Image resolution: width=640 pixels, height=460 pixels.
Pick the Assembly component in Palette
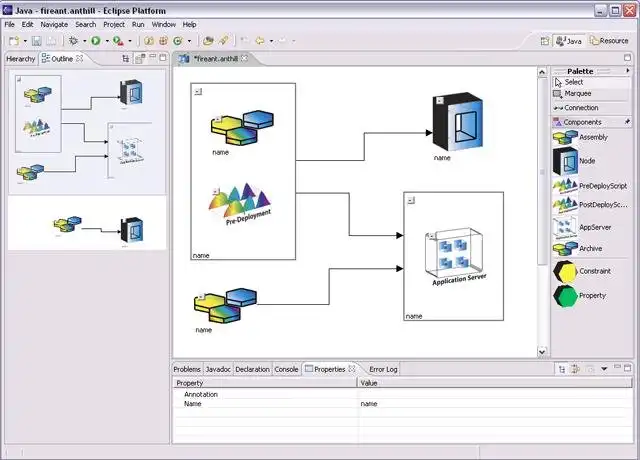(592, 138)
